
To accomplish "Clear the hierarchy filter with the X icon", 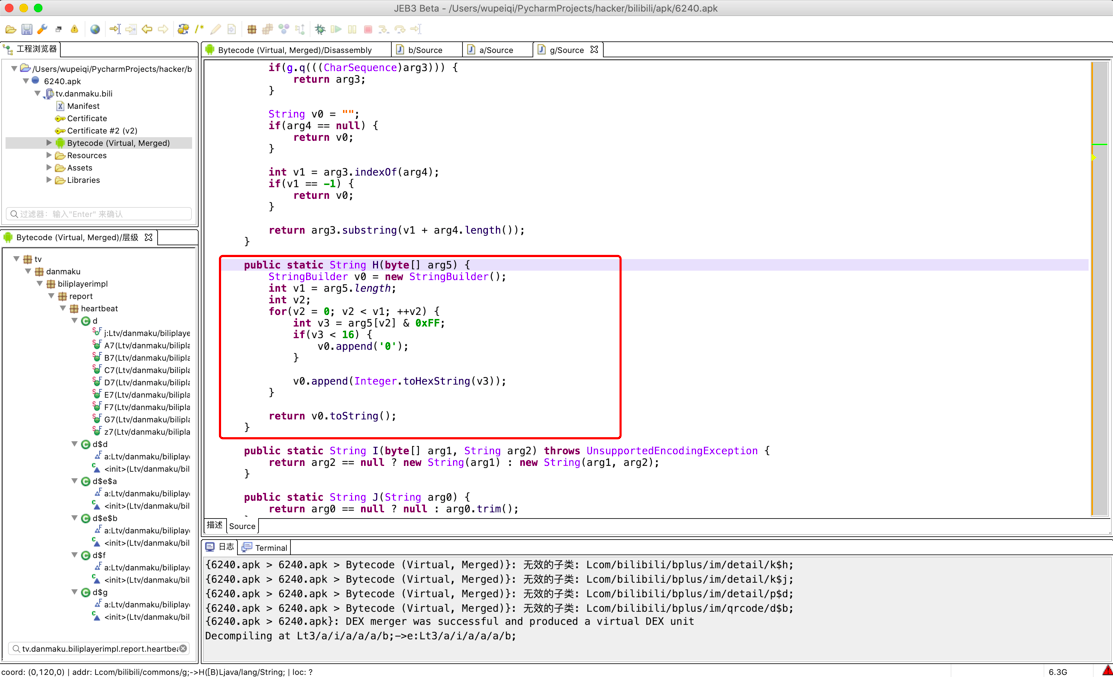I will point(183,648).
